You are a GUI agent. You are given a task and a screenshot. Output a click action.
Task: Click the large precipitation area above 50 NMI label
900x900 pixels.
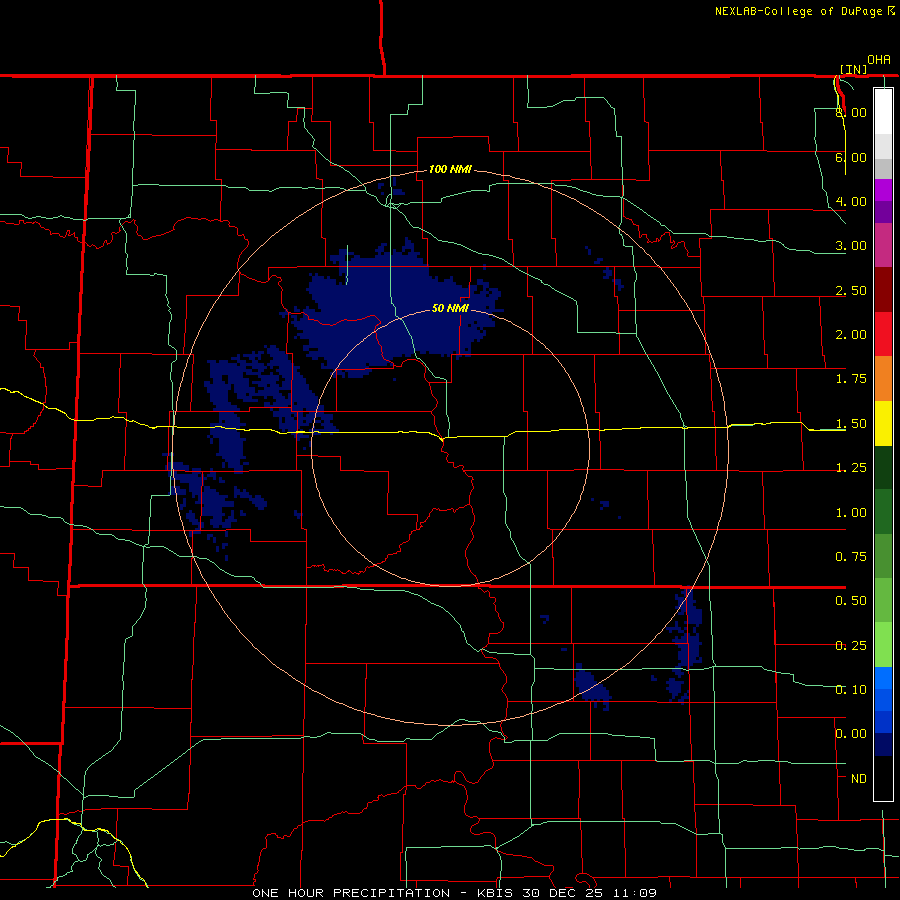point(390,307)
